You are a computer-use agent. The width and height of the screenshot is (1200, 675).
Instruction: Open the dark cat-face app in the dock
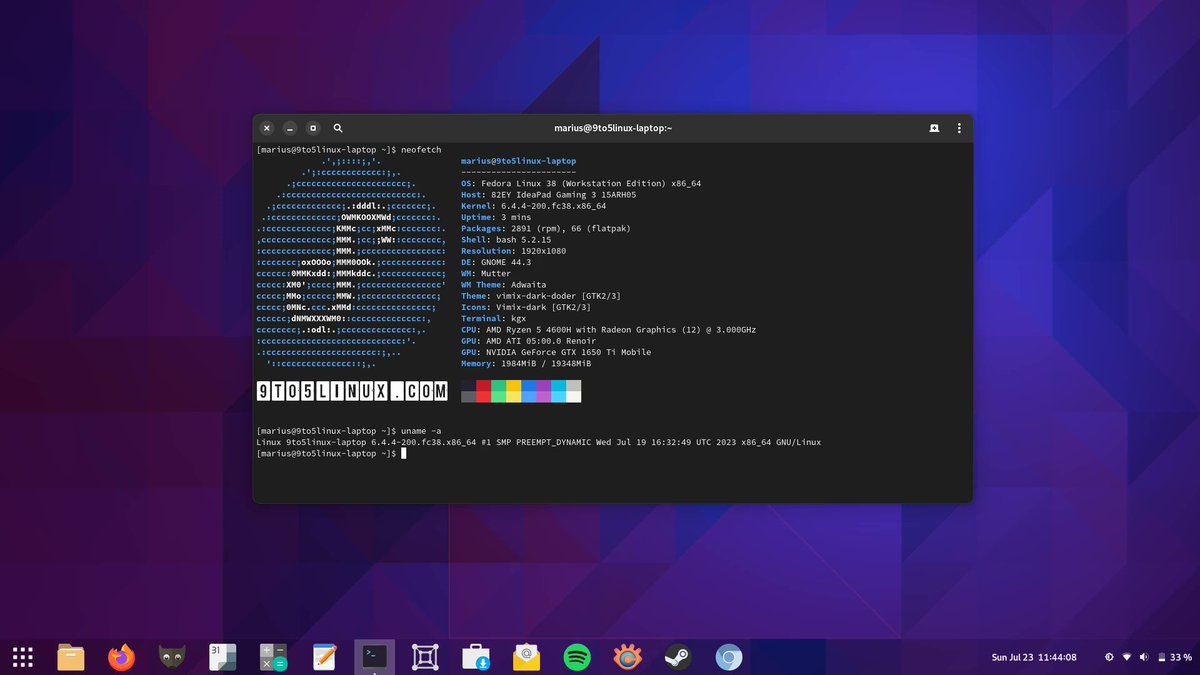[x=173, y=657]
